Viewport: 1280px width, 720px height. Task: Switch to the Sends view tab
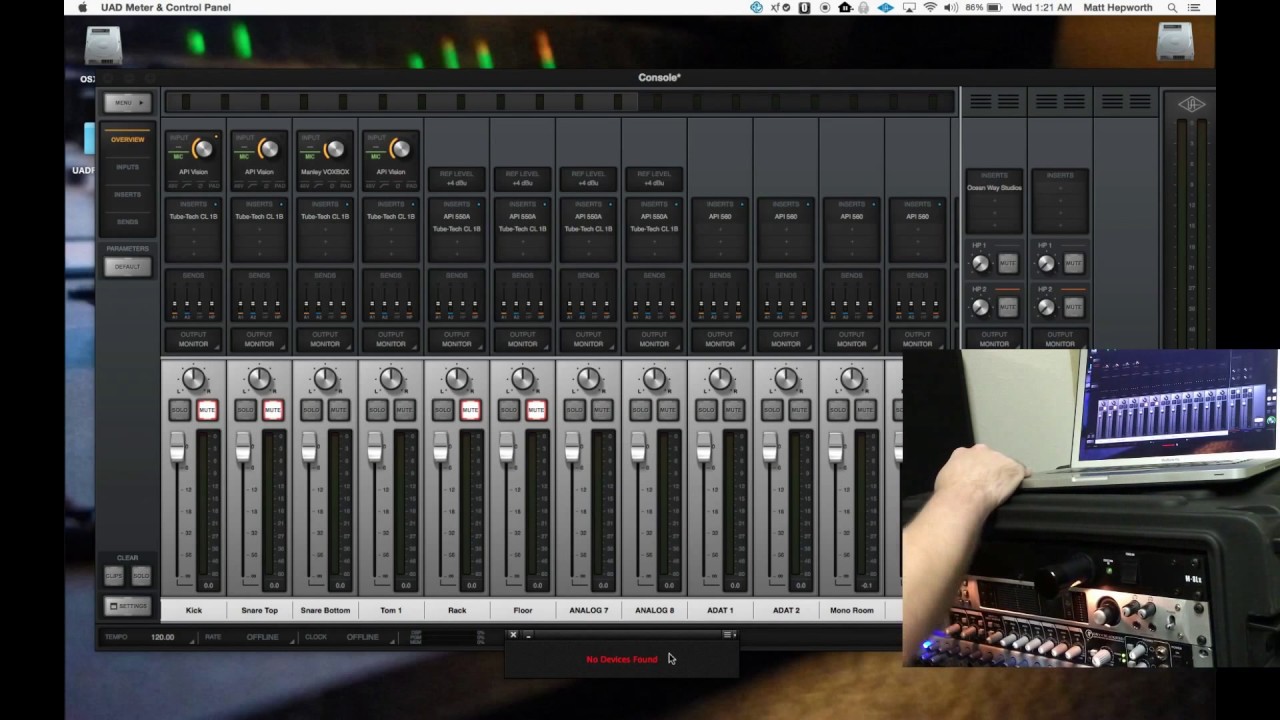click(128, 222)
